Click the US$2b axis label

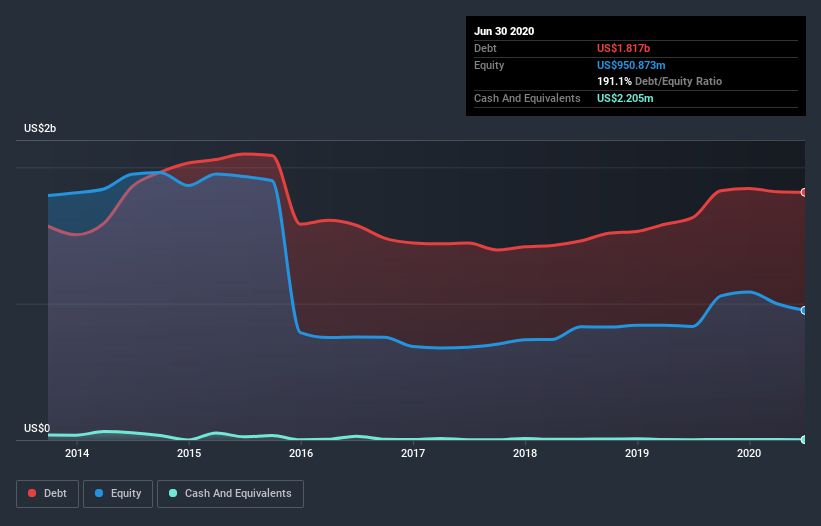(x=40, y=128)
